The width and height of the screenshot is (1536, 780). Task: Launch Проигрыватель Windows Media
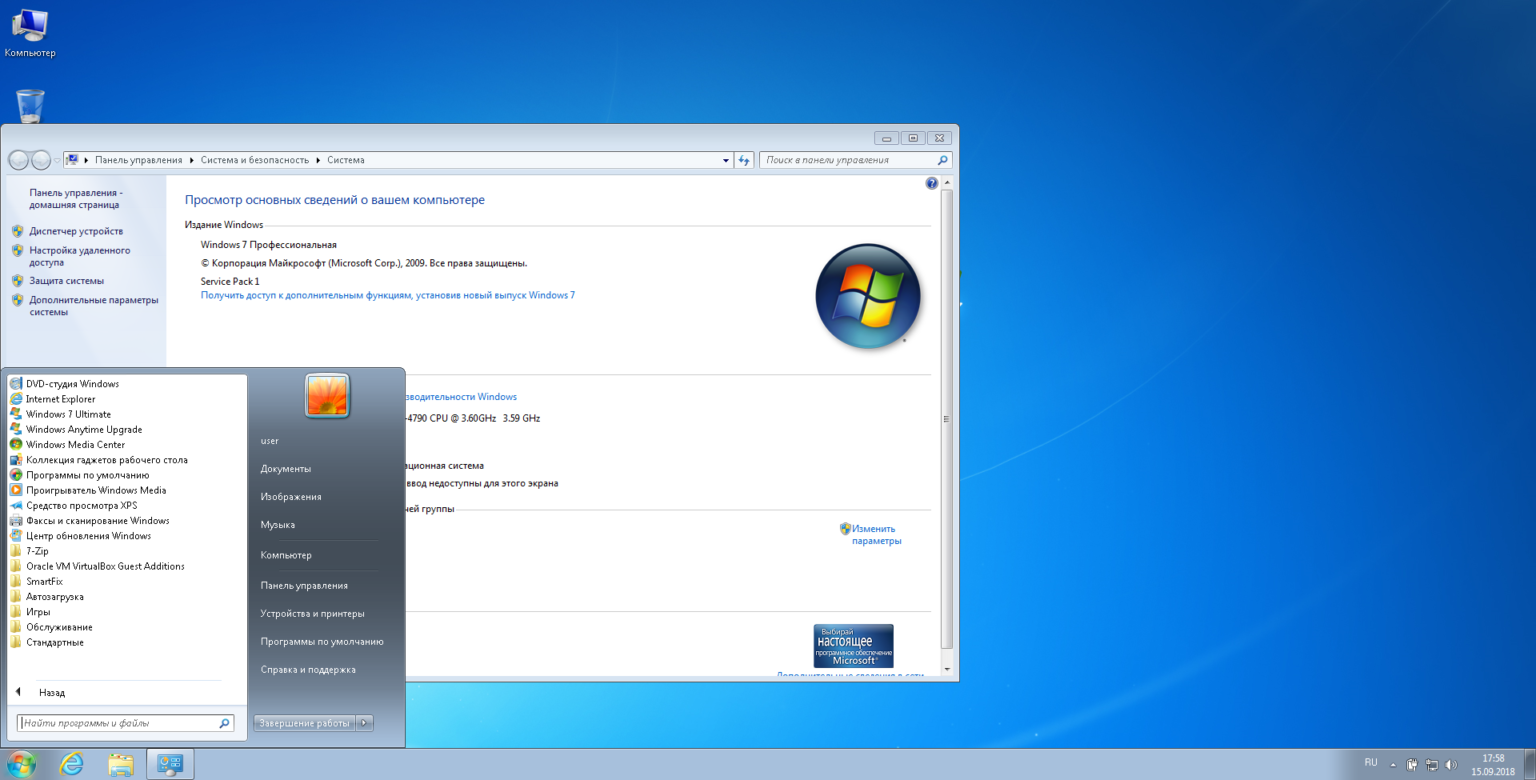click(x=96, y=490)
